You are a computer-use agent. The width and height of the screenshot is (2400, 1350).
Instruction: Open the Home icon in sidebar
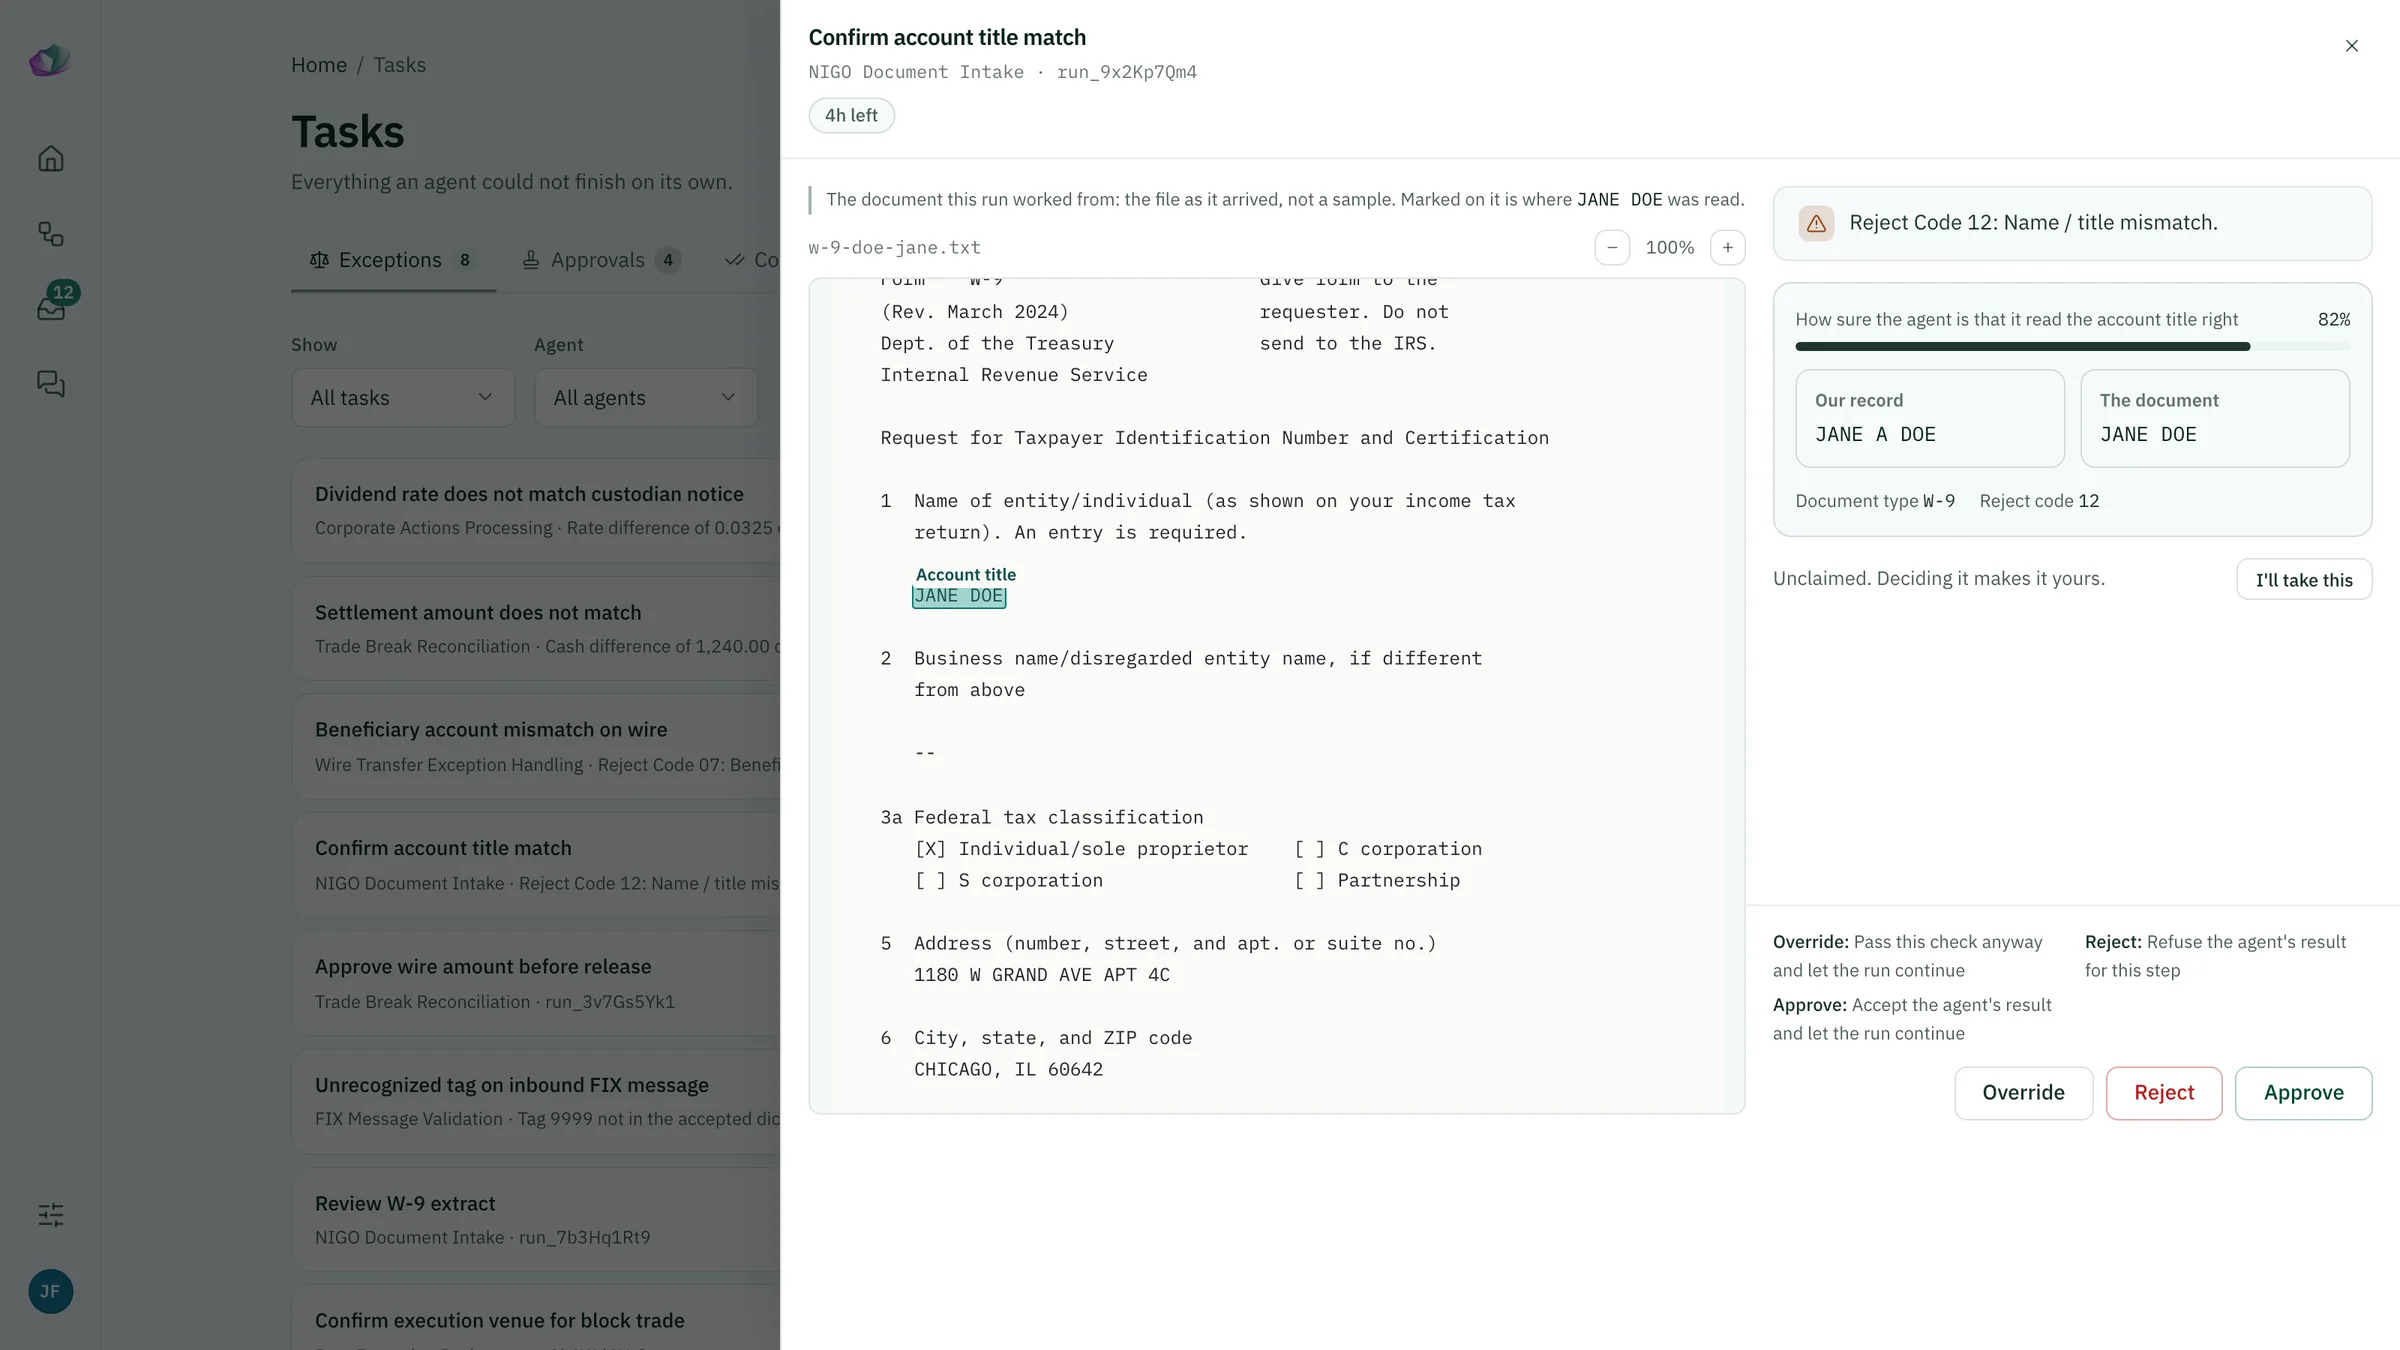pyautogui.click(x=51, y=159)
